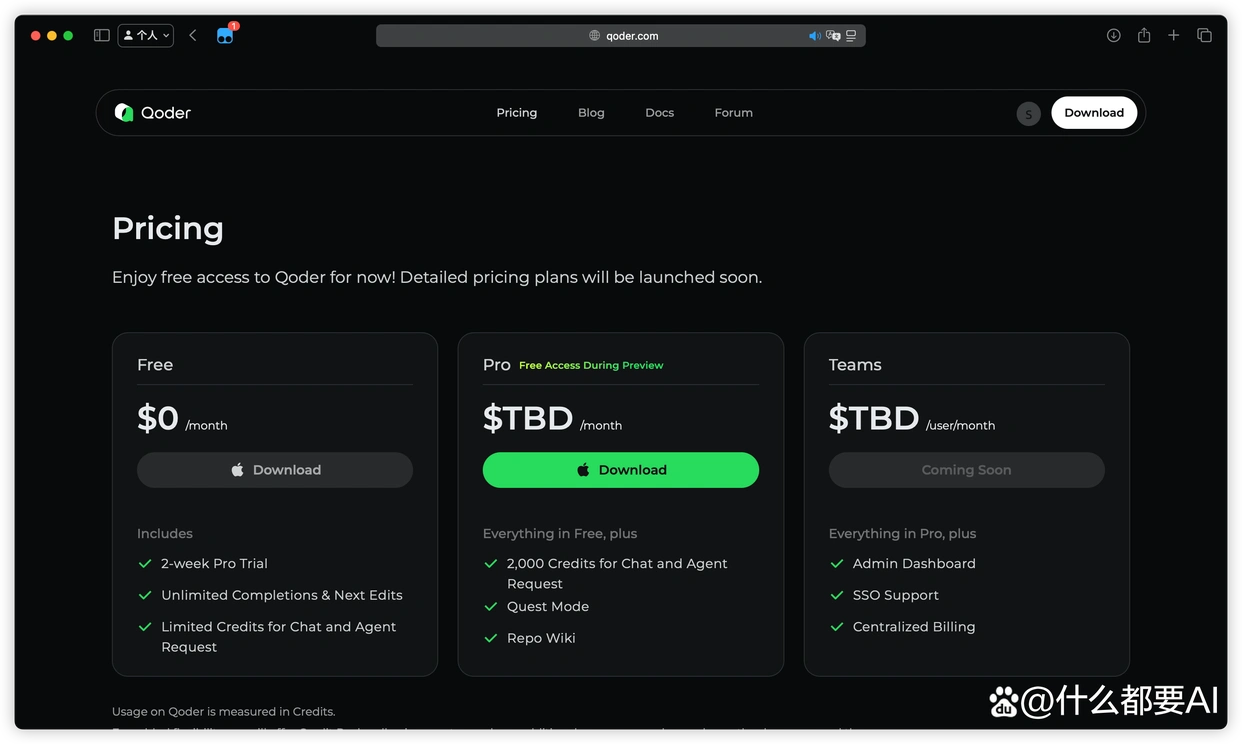Visit the Forum link

coord(733,113)
